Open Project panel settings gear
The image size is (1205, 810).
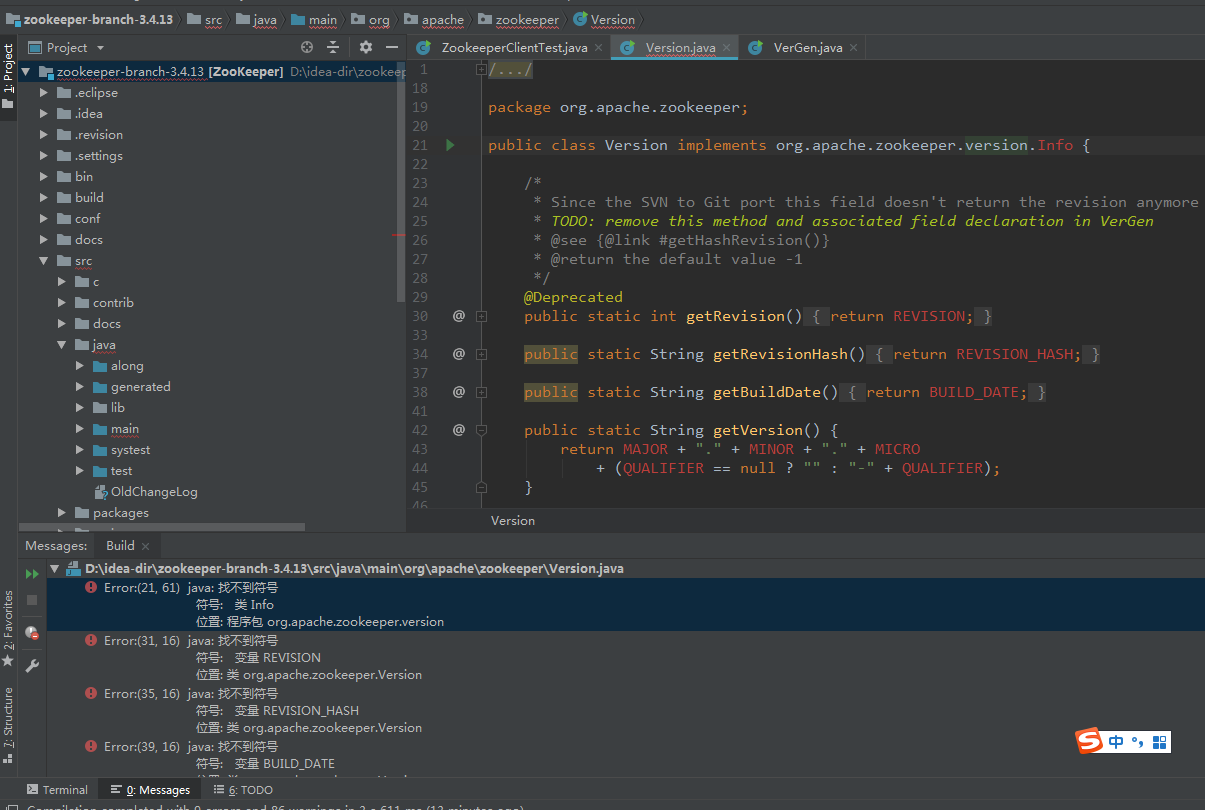point(366,47)
